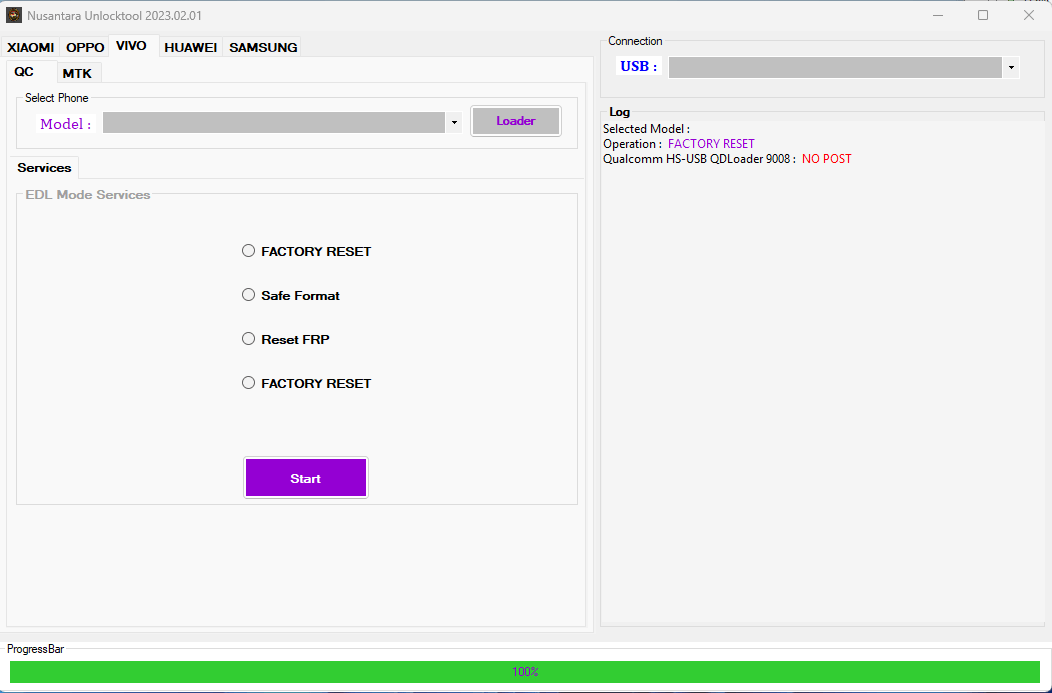Image resolution: width=1052 pixels, height=693 pixels.
Task: Select the second FACTORY RESET radio option
Action: click(x=248, y=382)
